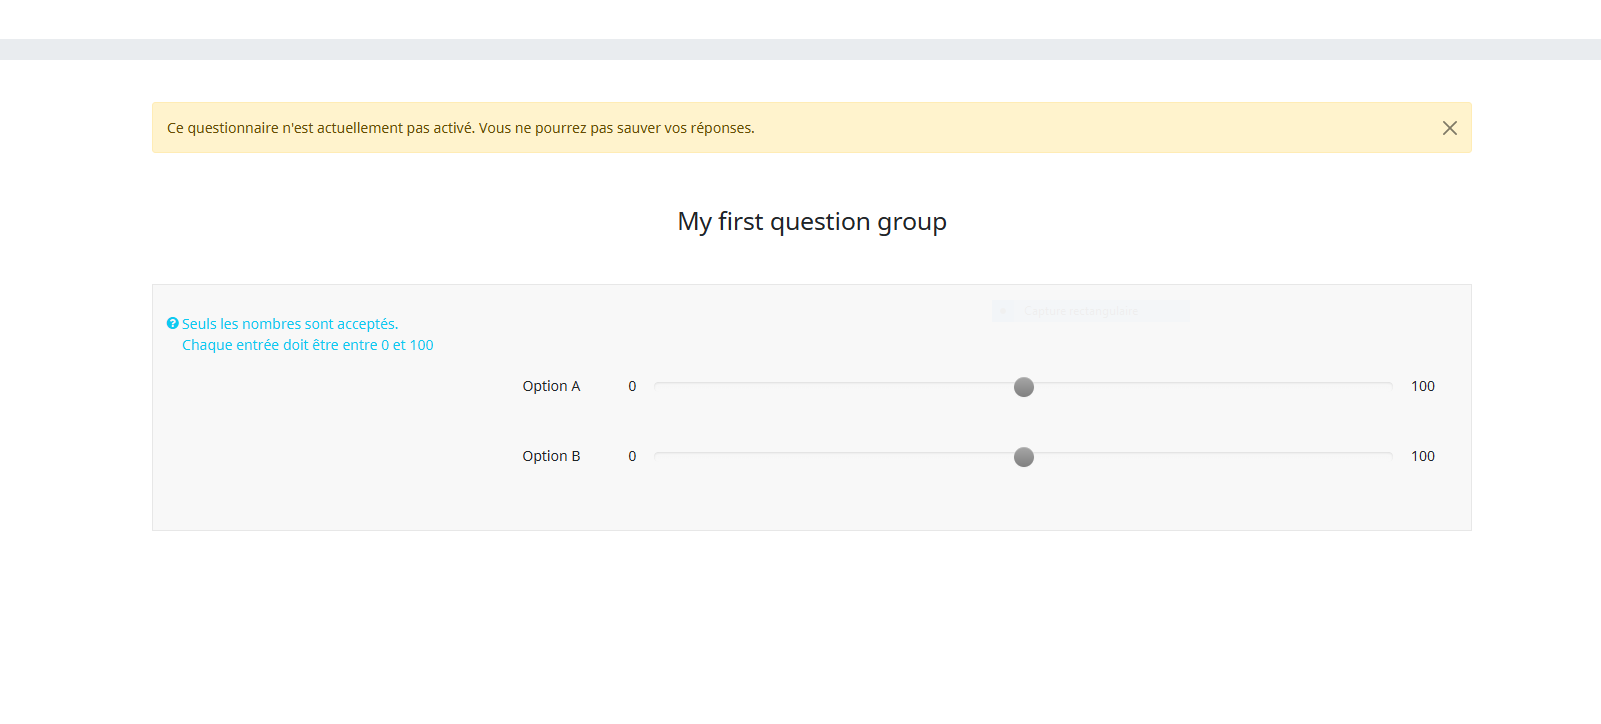1601x724 pixels.
Task: Click the faint 'Capture rectangulaire' label
Action: pyautogui.click(x=1080, y=311)
